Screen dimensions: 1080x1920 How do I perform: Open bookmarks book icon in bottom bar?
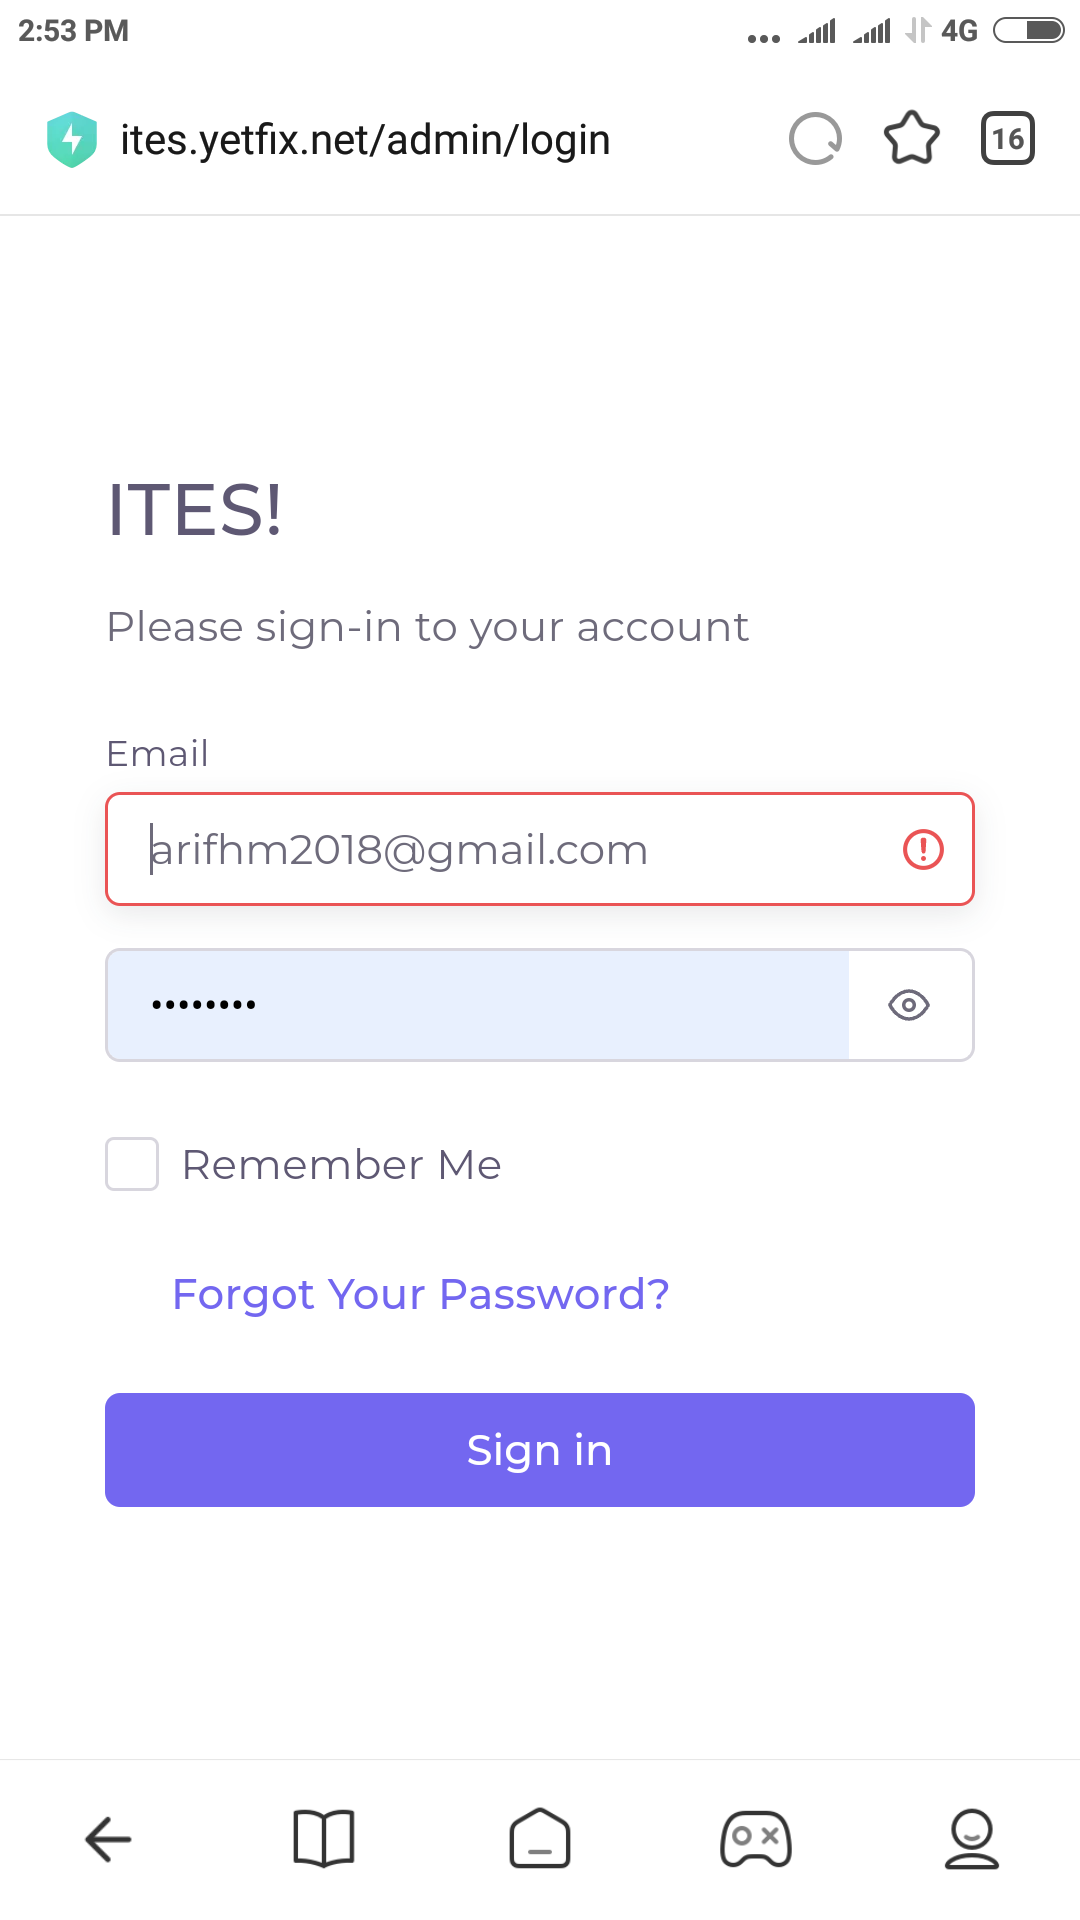pyautogui.click(x=324, y=1838)
